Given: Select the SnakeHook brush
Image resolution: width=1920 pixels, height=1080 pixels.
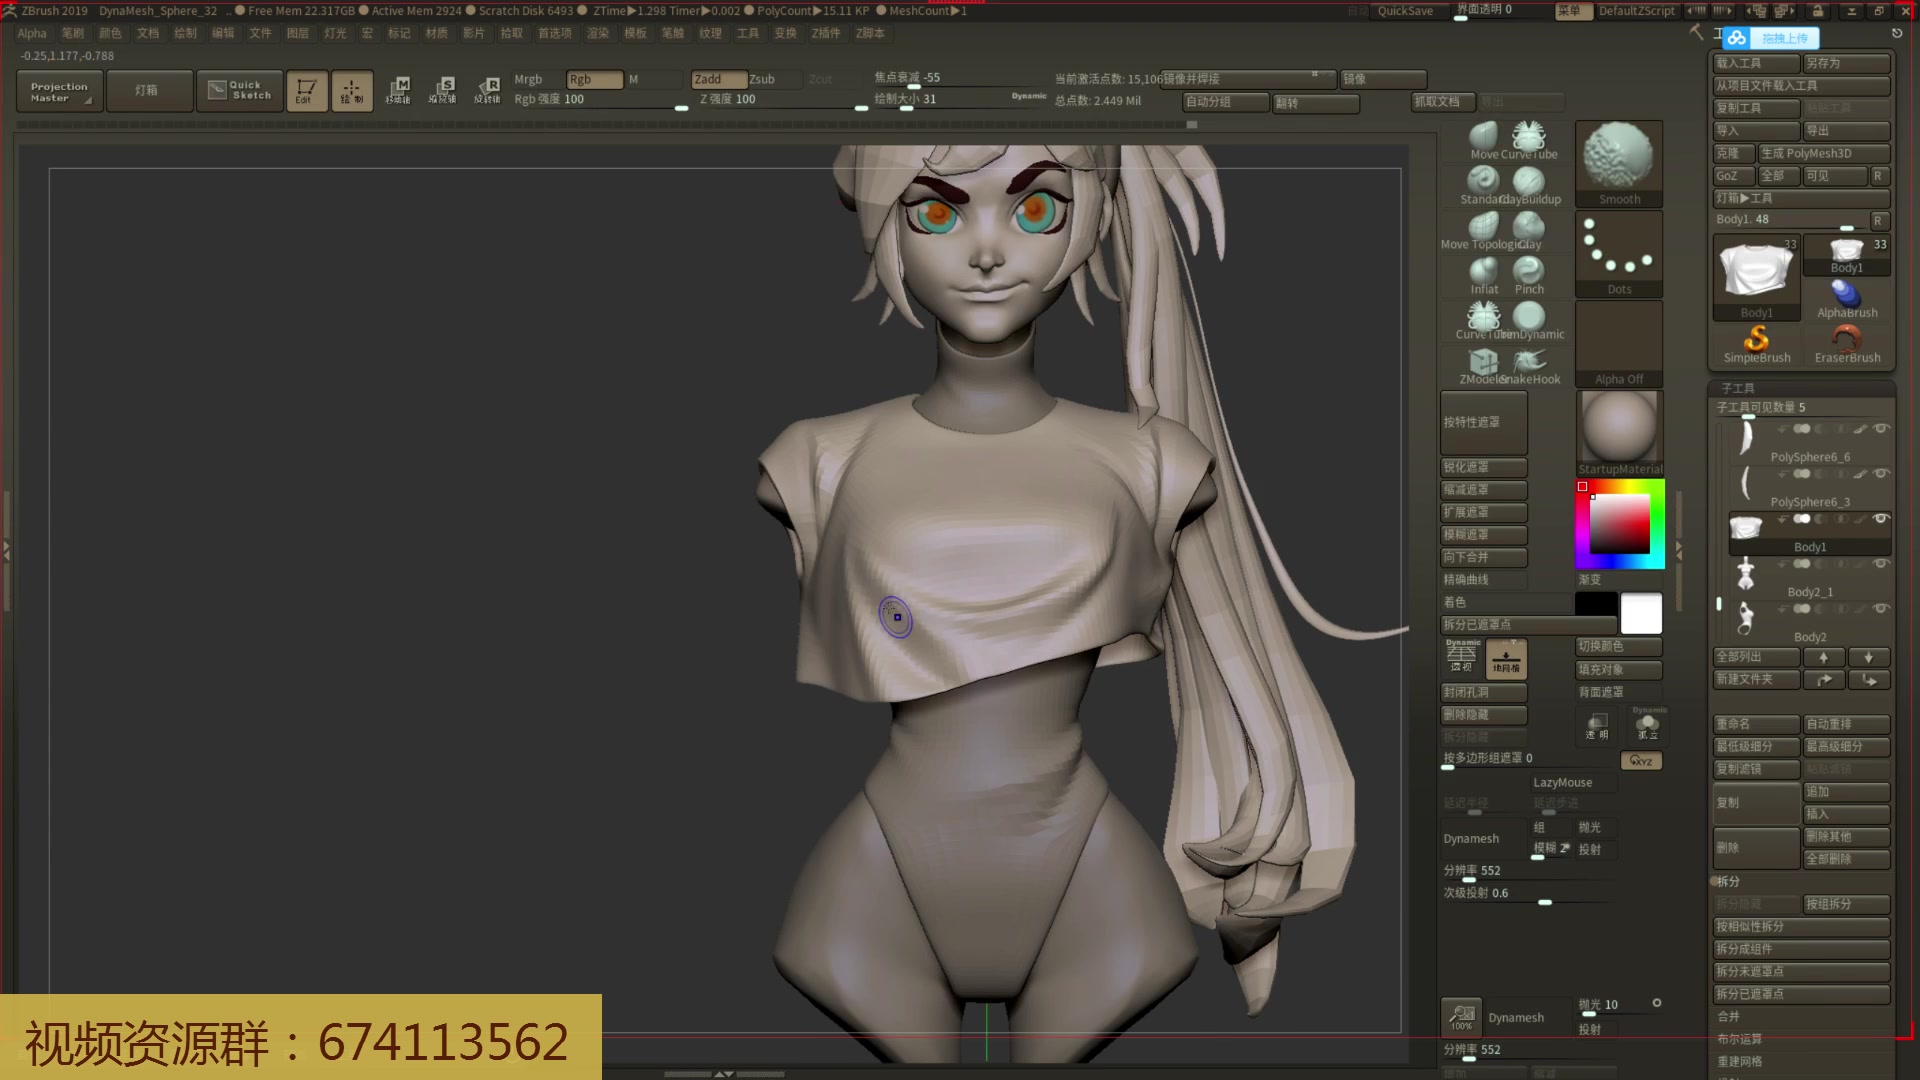Looking at the screenshot, I should click(1529, 358).
